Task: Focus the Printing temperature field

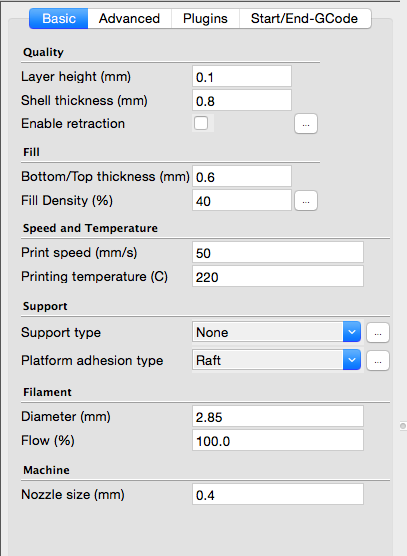Action: [x=278, y=276]
